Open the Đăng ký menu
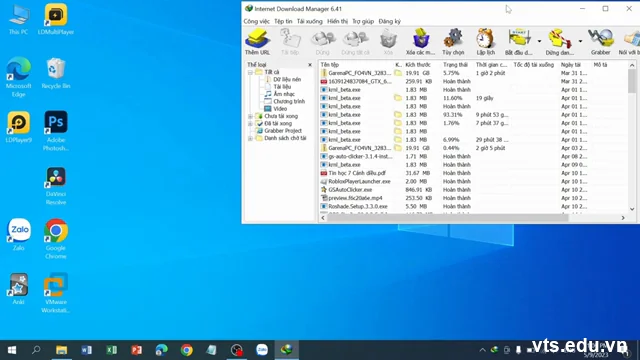Screen dimensions: 640x360 (x=389, y=21)
